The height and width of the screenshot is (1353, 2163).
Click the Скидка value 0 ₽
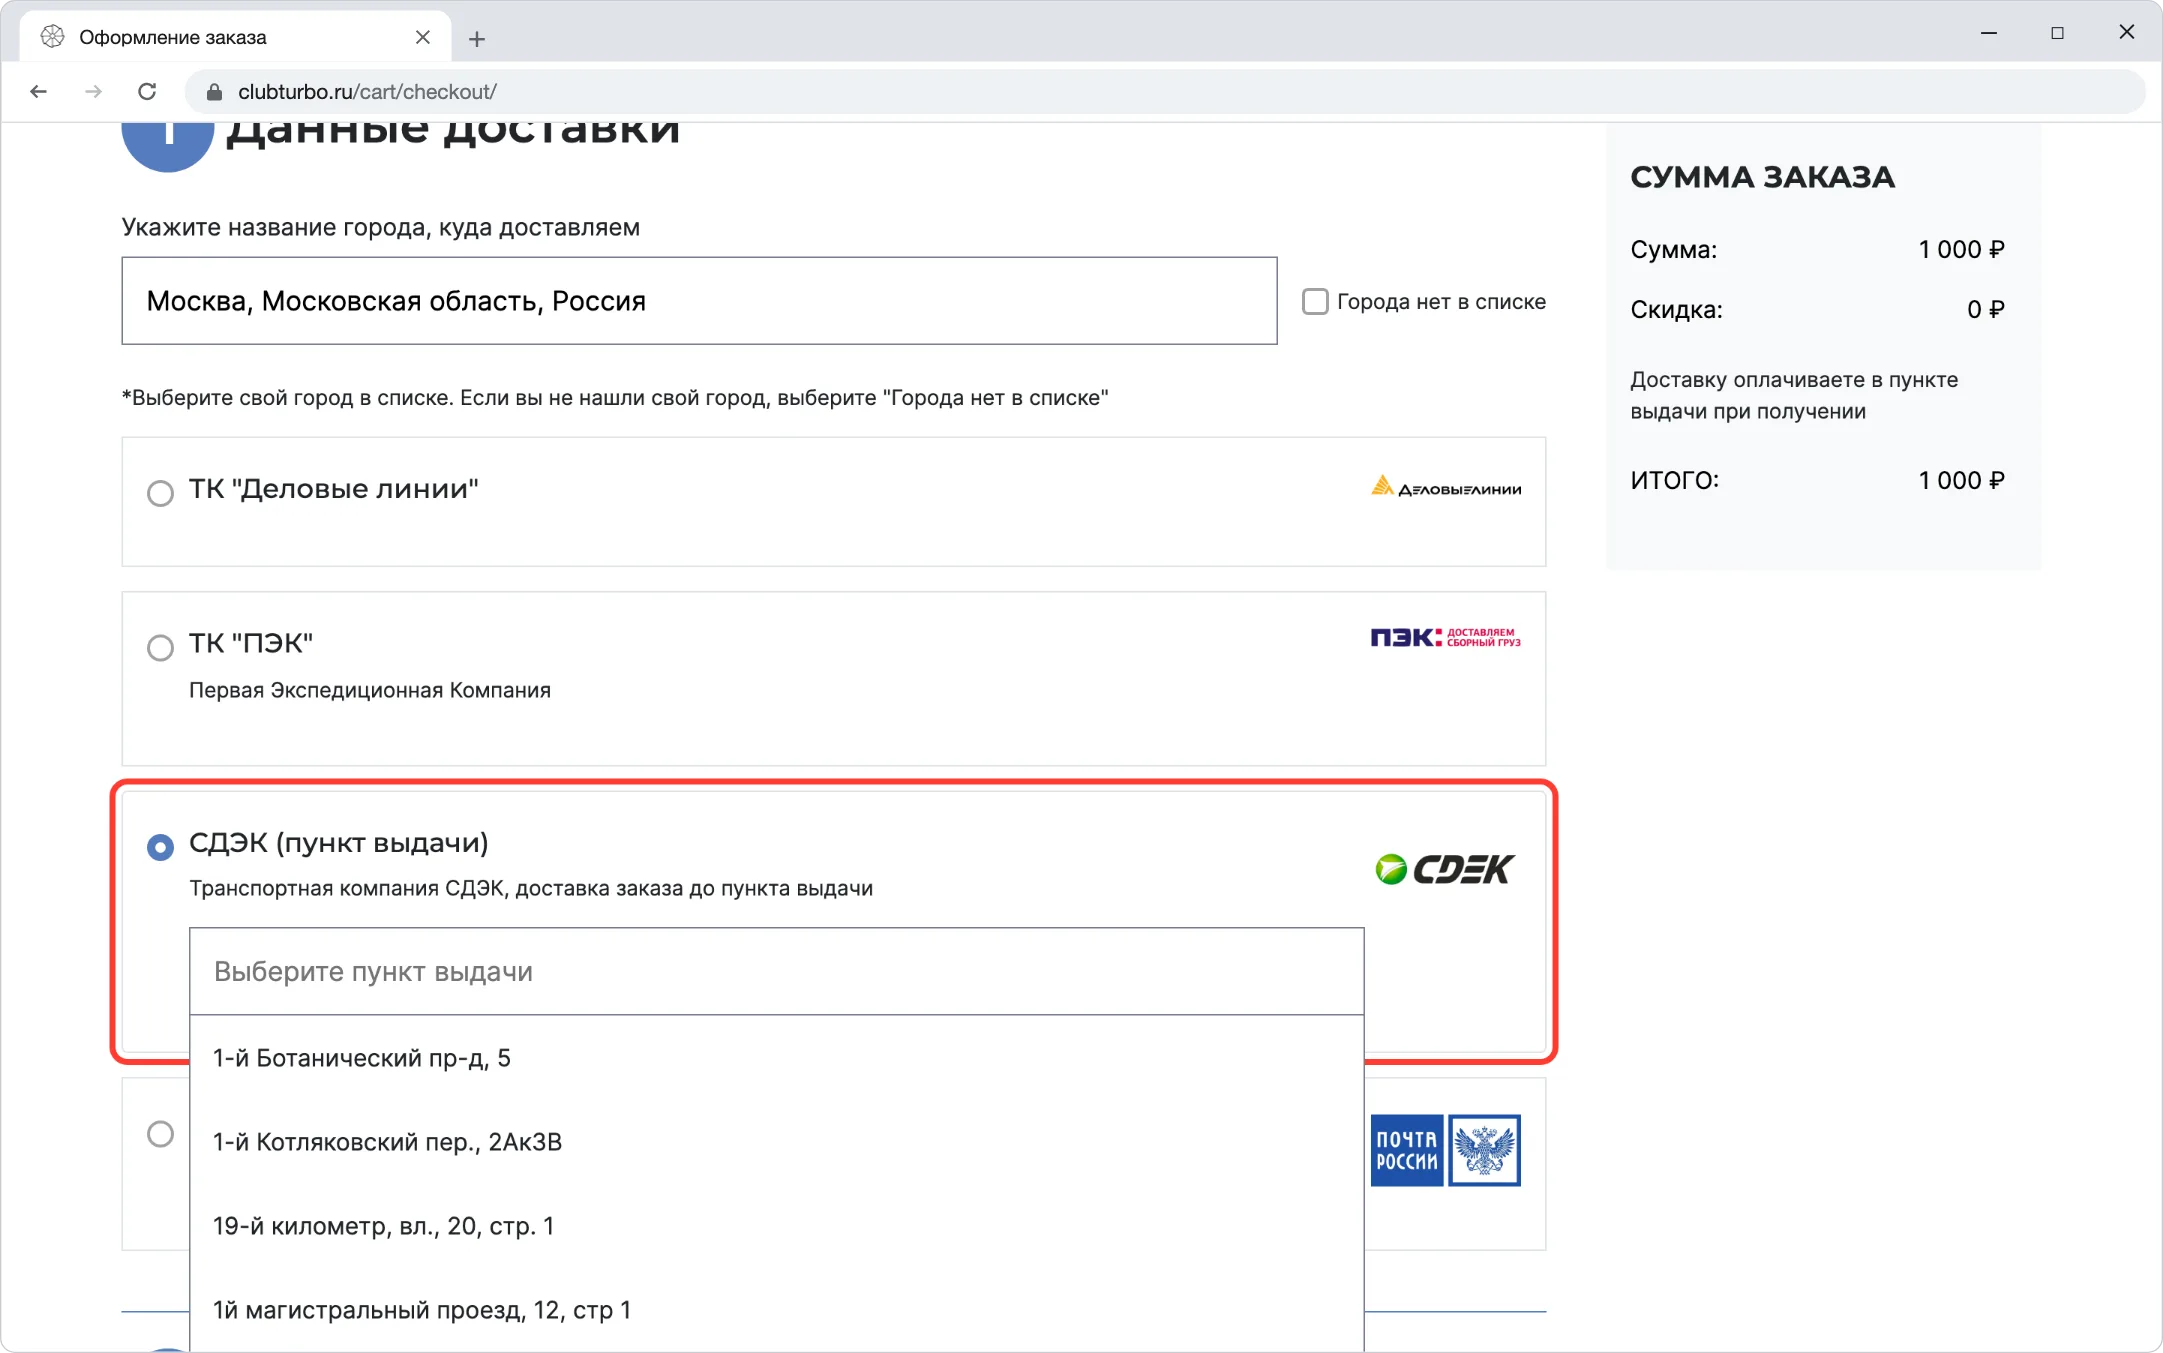1985,310
